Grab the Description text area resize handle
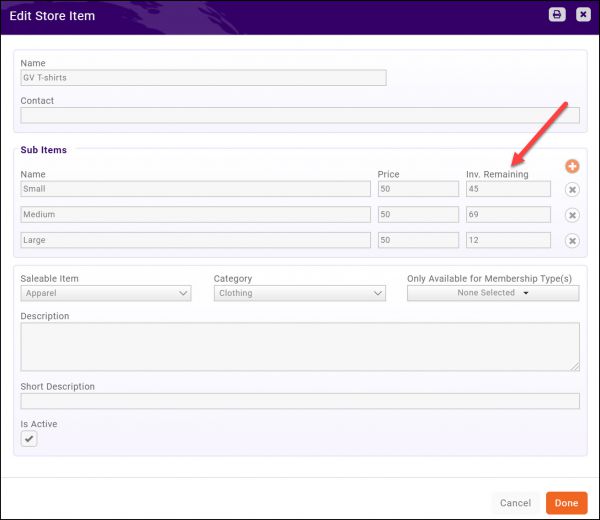The width and height of the screenshot is (600, 520). pyautogui.click(x=575, y=367)
